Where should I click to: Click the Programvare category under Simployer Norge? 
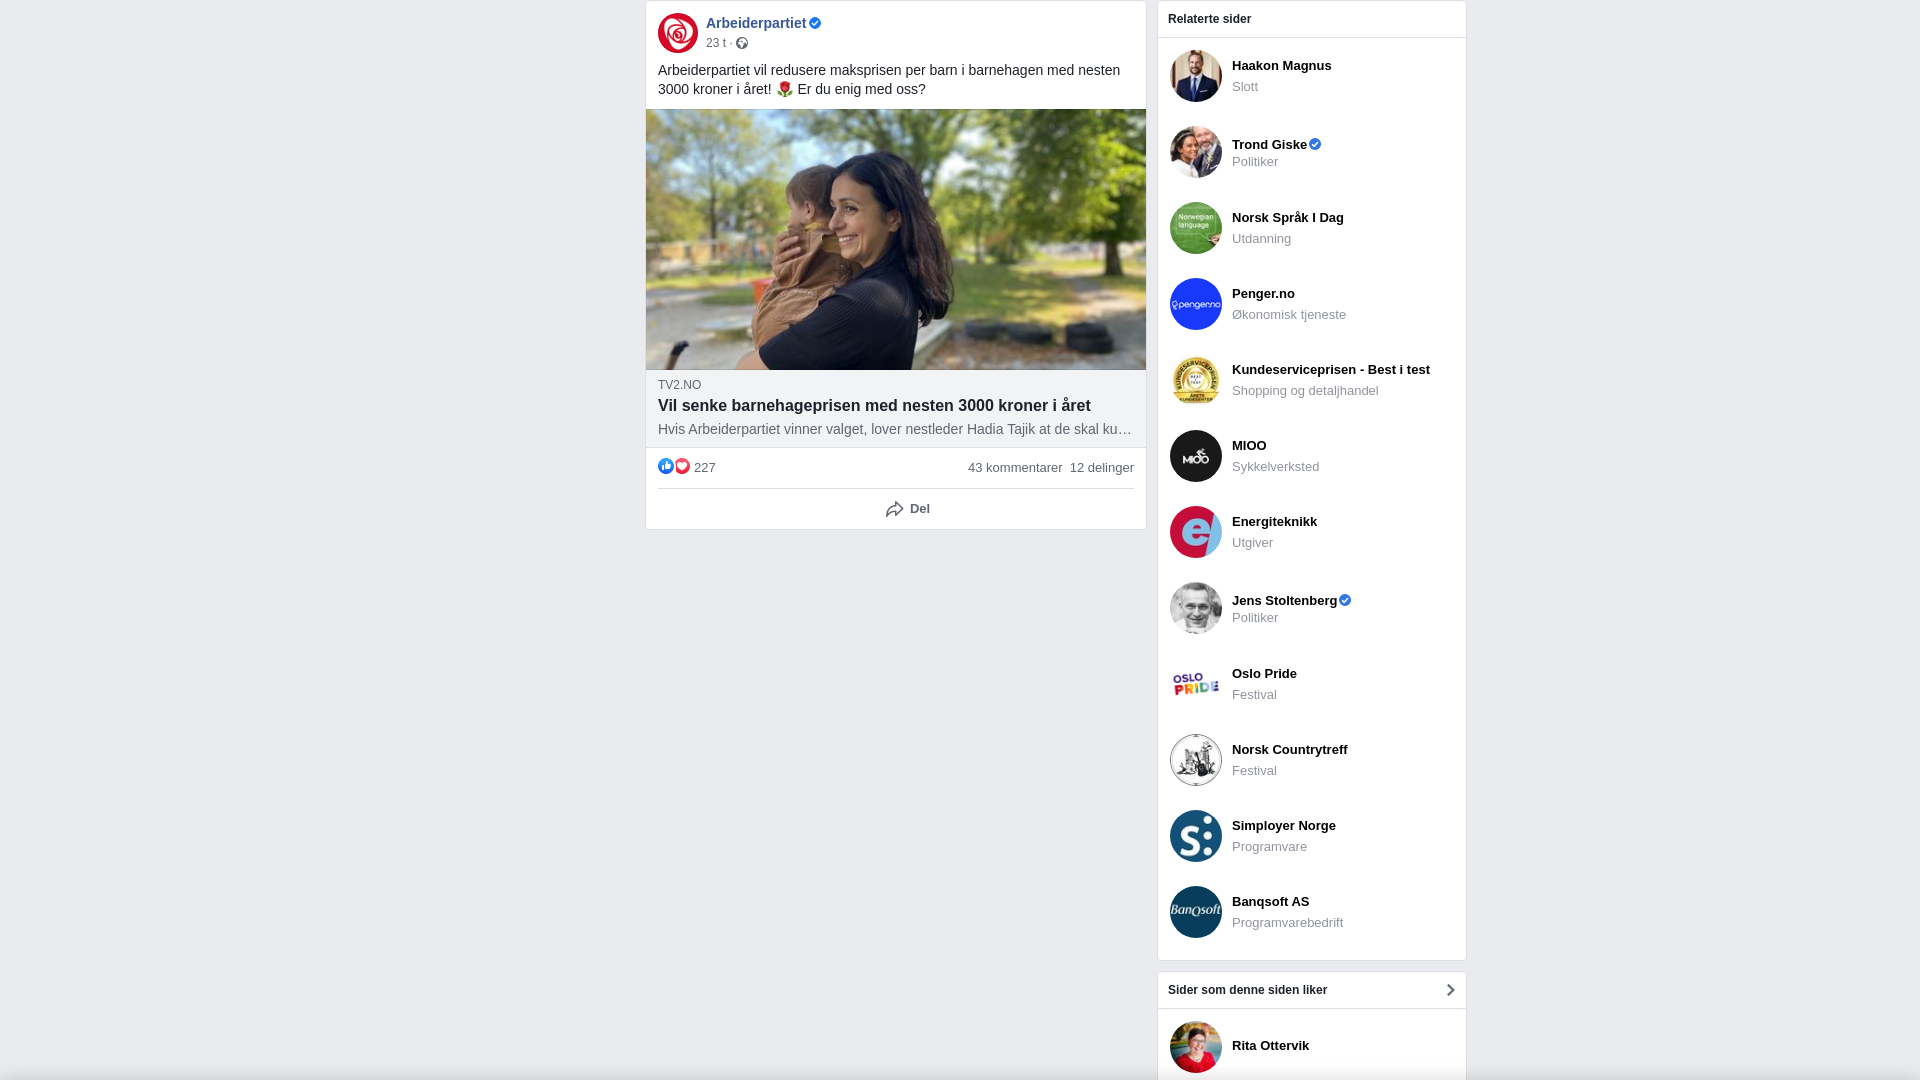pos(1269,846)
